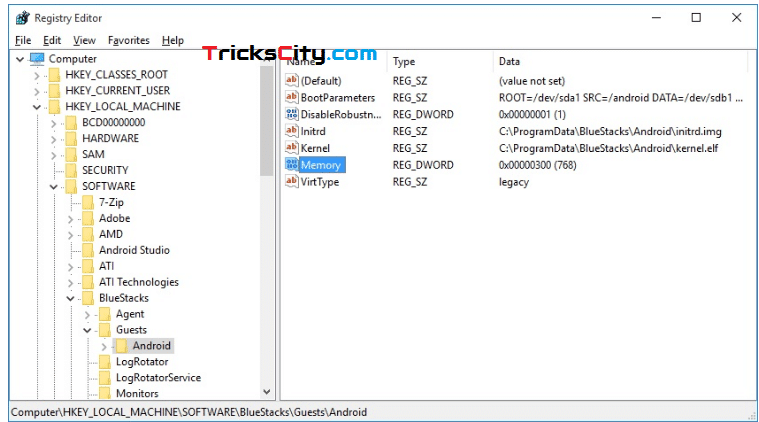This screenshot has width=759, height=422.
Task: Click the tree pane scroll down arrow
Action: [x=267, y=392]
